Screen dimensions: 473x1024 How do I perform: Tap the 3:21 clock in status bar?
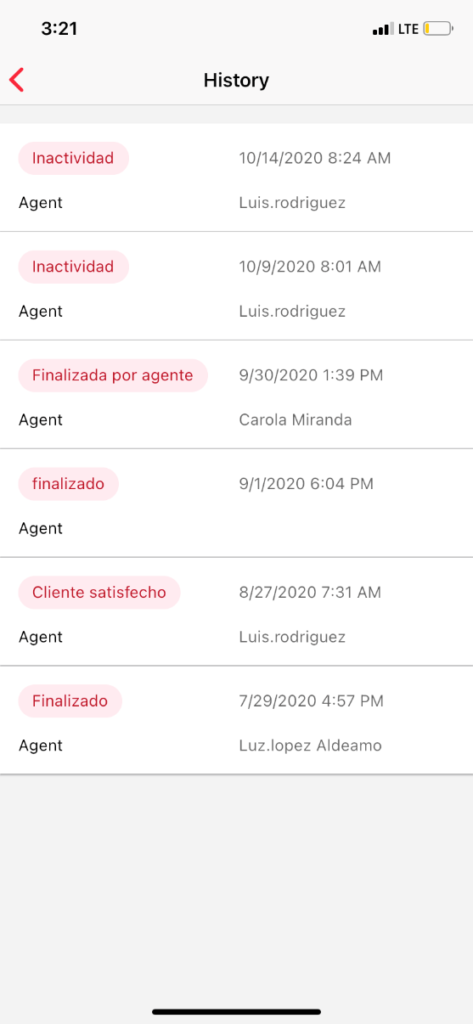pyautogui.click(x=59, y=29)
